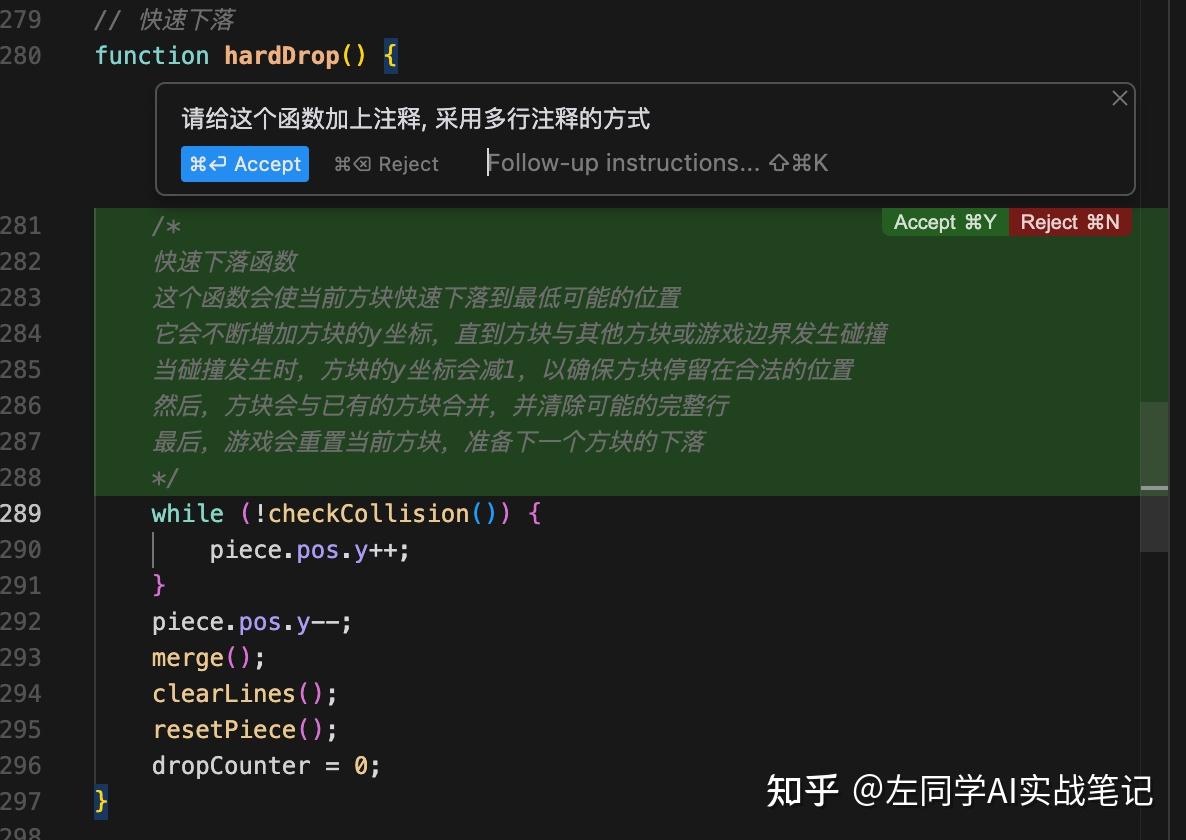Click Accept ⌘Y on the green diff block

(944, 222)
